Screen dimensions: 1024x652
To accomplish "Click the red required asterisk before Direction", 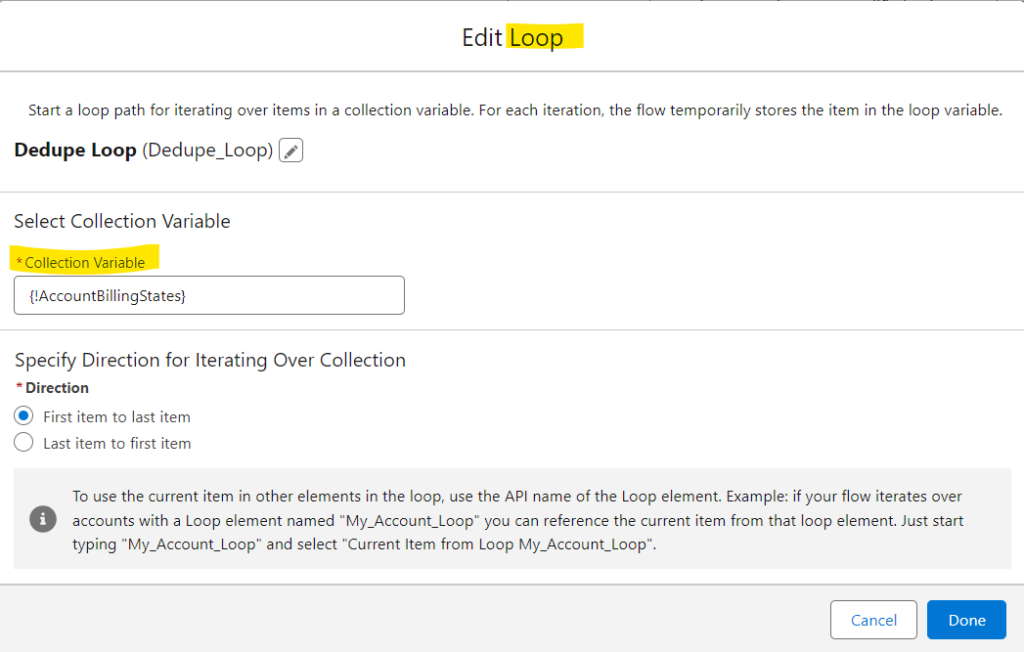I will [19, 387].
